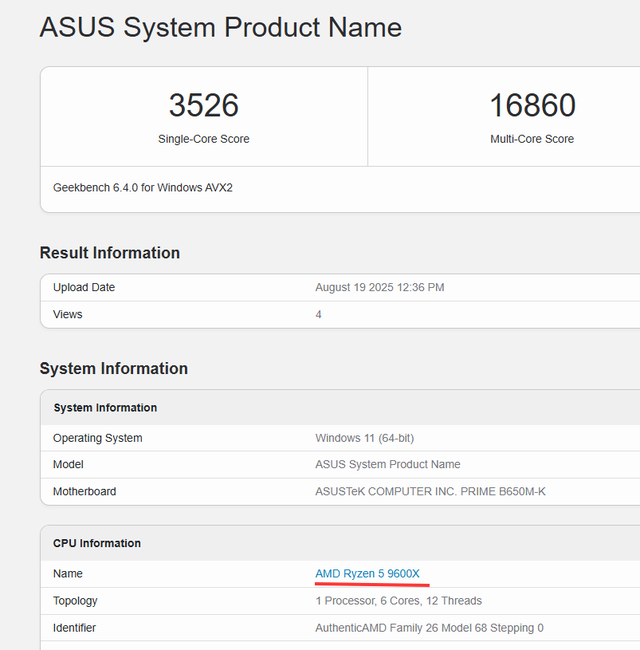Viewport: 640px width, 650px height.
Task: Click the 'Result Information' heading
Action: tap(110, 253)
